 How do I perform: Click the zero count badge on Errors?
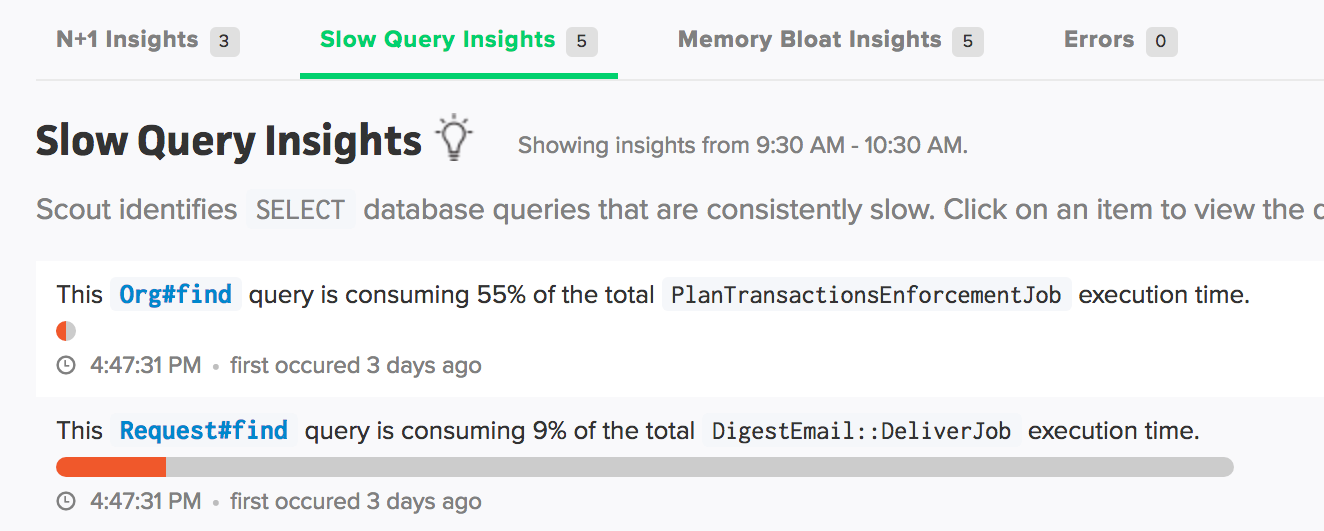click(x=1161, y=41)
